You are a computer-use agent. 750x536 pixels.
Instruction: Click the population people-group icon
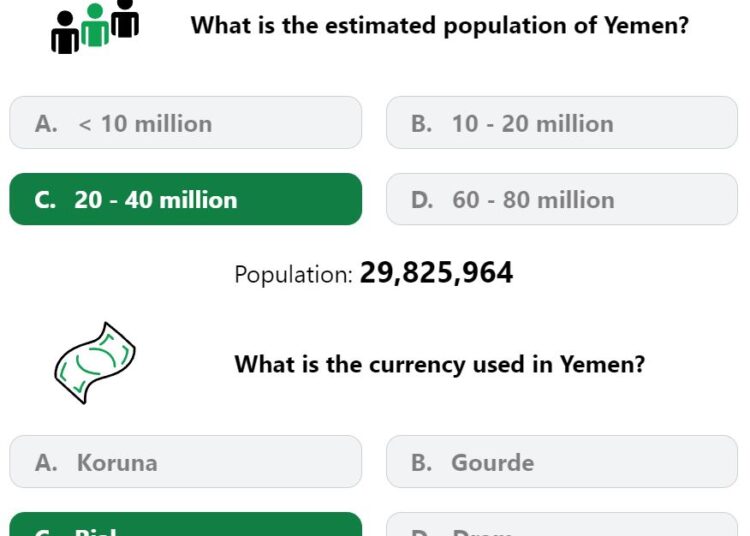click(x=95, y=26)
